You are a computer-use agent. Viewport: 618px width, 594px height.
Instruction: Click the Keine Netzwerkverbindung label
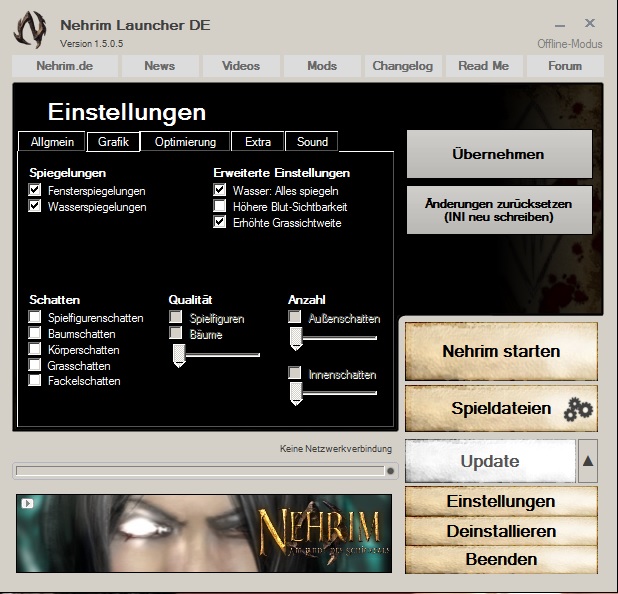pyautogui.click(x=336, y=449)
